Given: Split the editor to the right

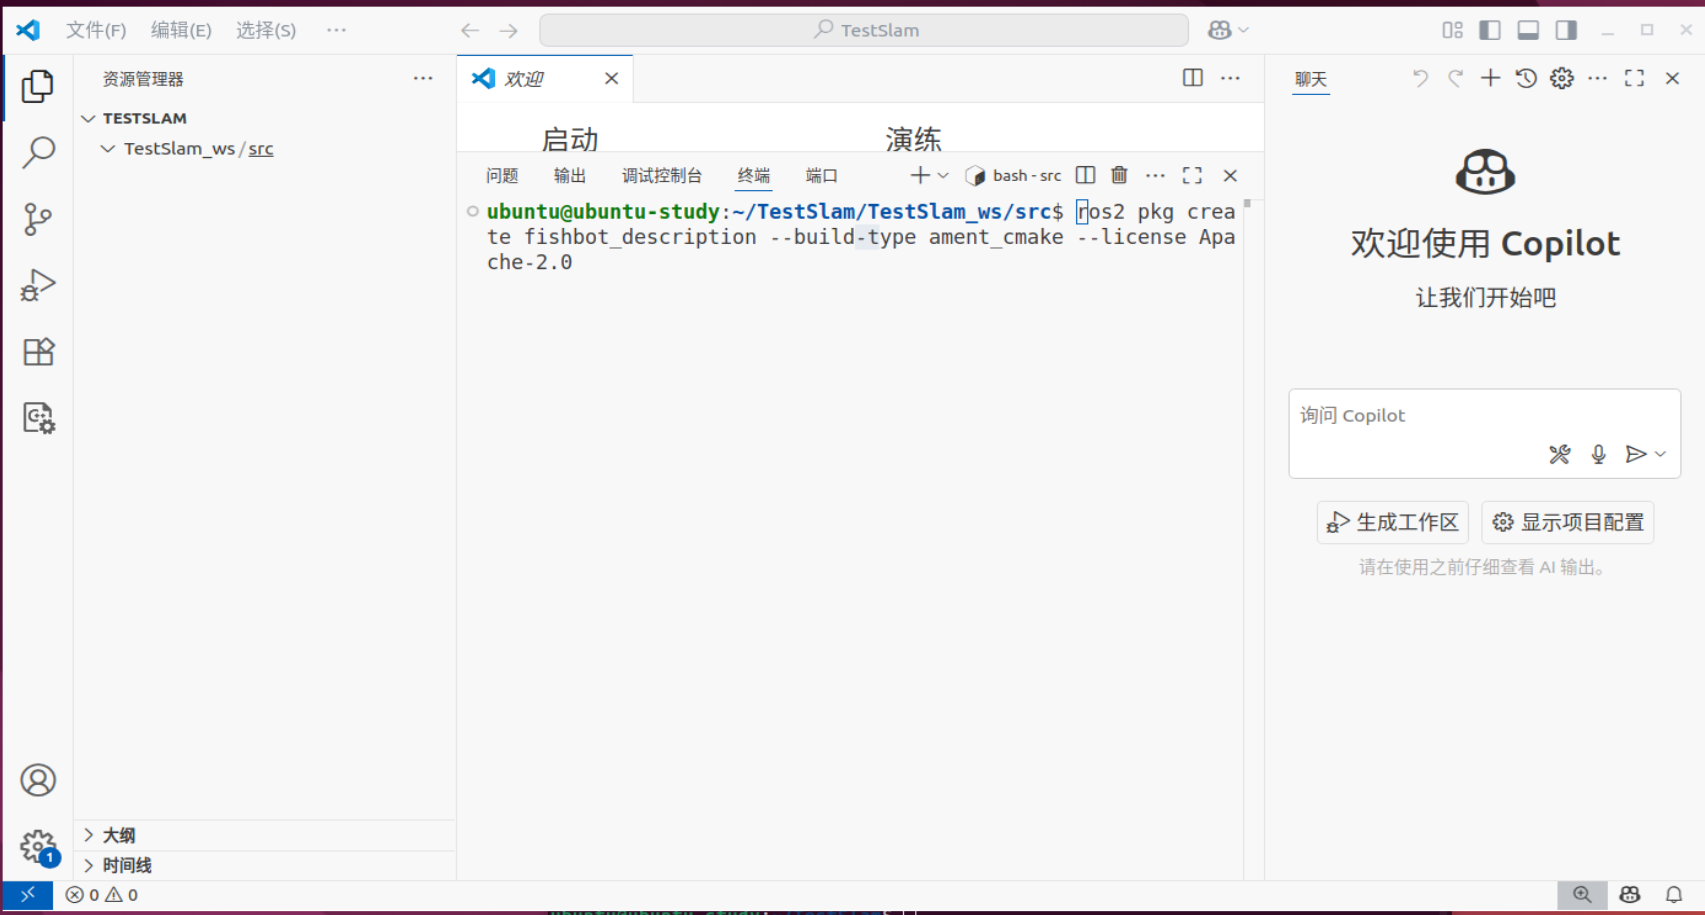Looking at the screenshot, I should (1192, 78).
